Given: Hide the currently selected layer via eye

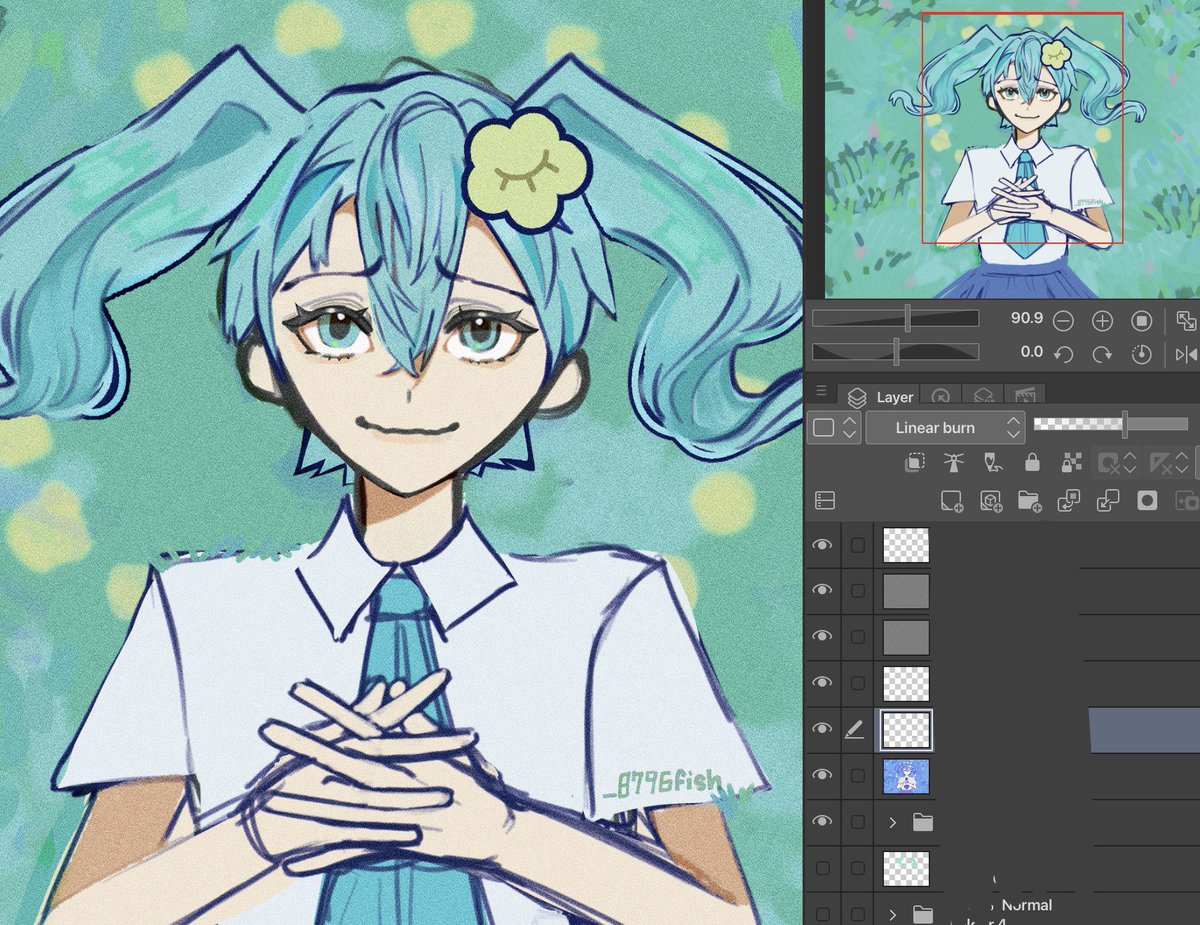Looking at the screenshot, I should pos(822,730).
